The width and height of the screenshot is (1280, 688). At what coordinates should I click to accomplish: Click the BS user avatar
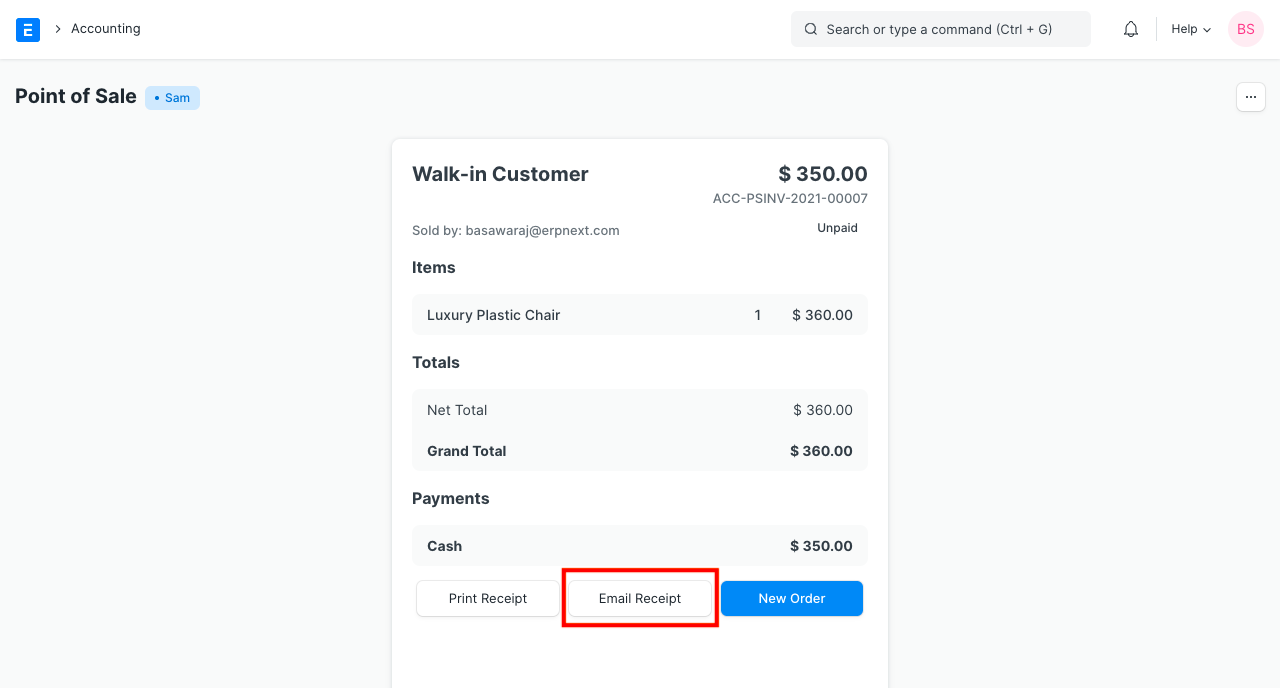point(1245,29)
